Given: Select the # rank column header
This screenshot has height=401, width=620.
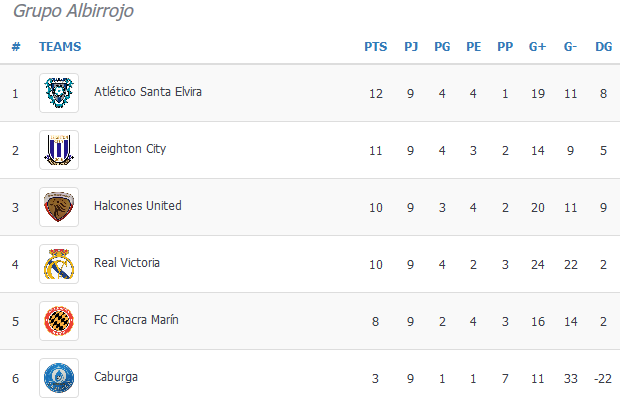Looking at the screenshot, I should tap(16, 47).
